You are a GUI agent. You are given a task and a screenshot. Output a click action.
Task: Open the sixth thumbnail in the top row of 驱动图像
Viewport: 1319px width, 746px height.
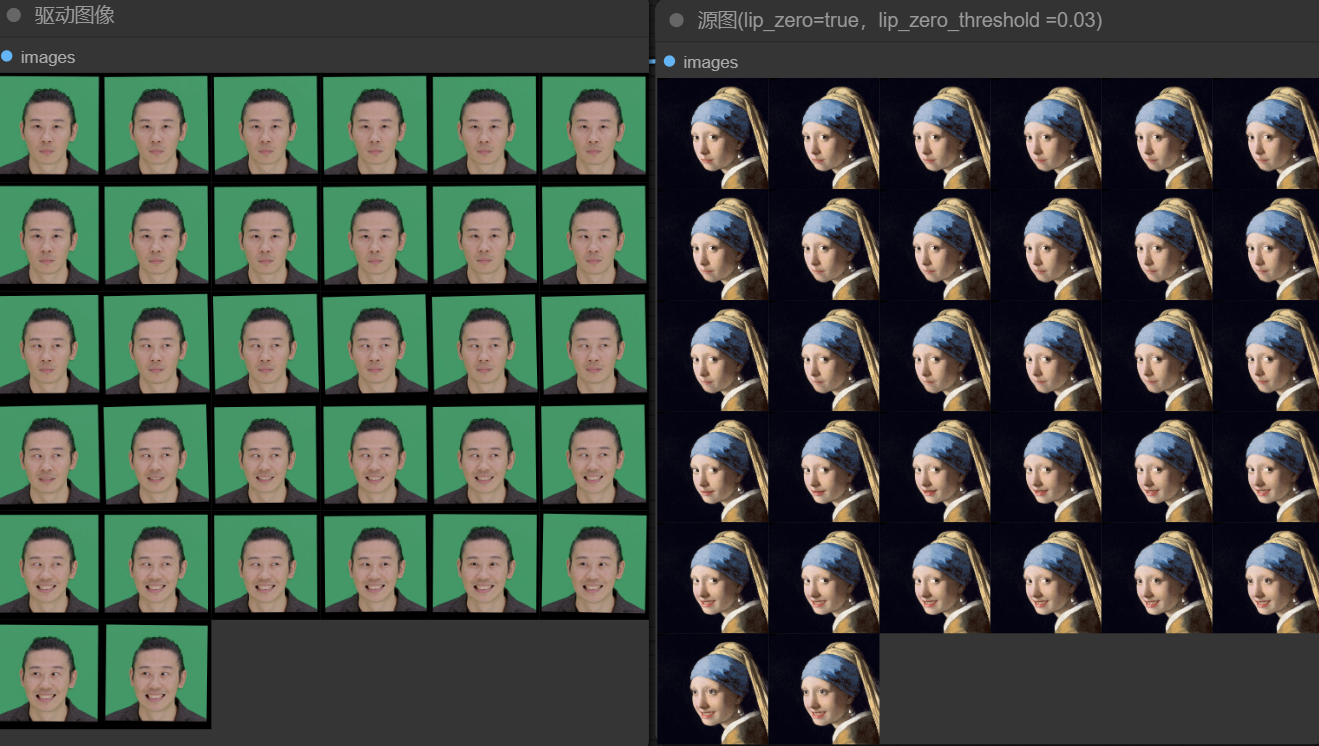click(594, 125)
